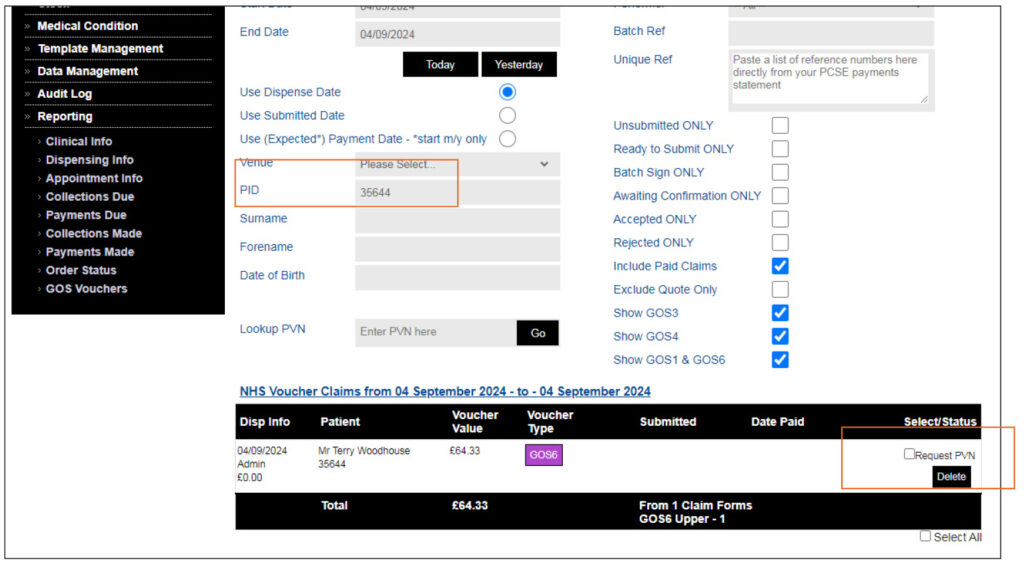Delete the Terry Woodhouse voucher claim
Screen dimensions: 1024x571
pos(951,477)
